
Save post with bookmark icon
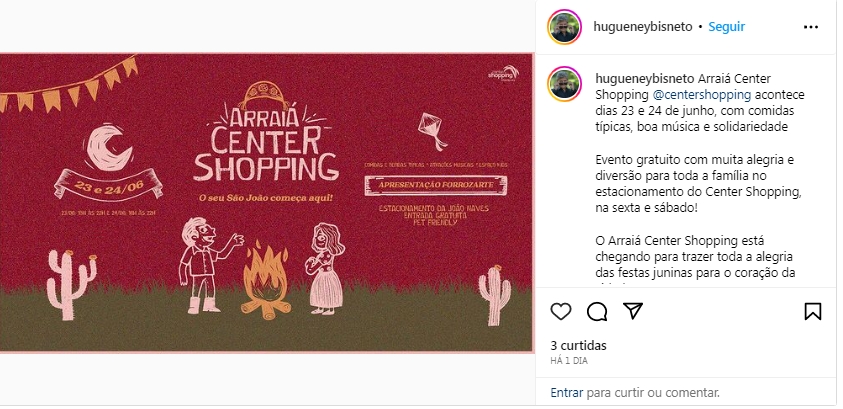[813, 312]
